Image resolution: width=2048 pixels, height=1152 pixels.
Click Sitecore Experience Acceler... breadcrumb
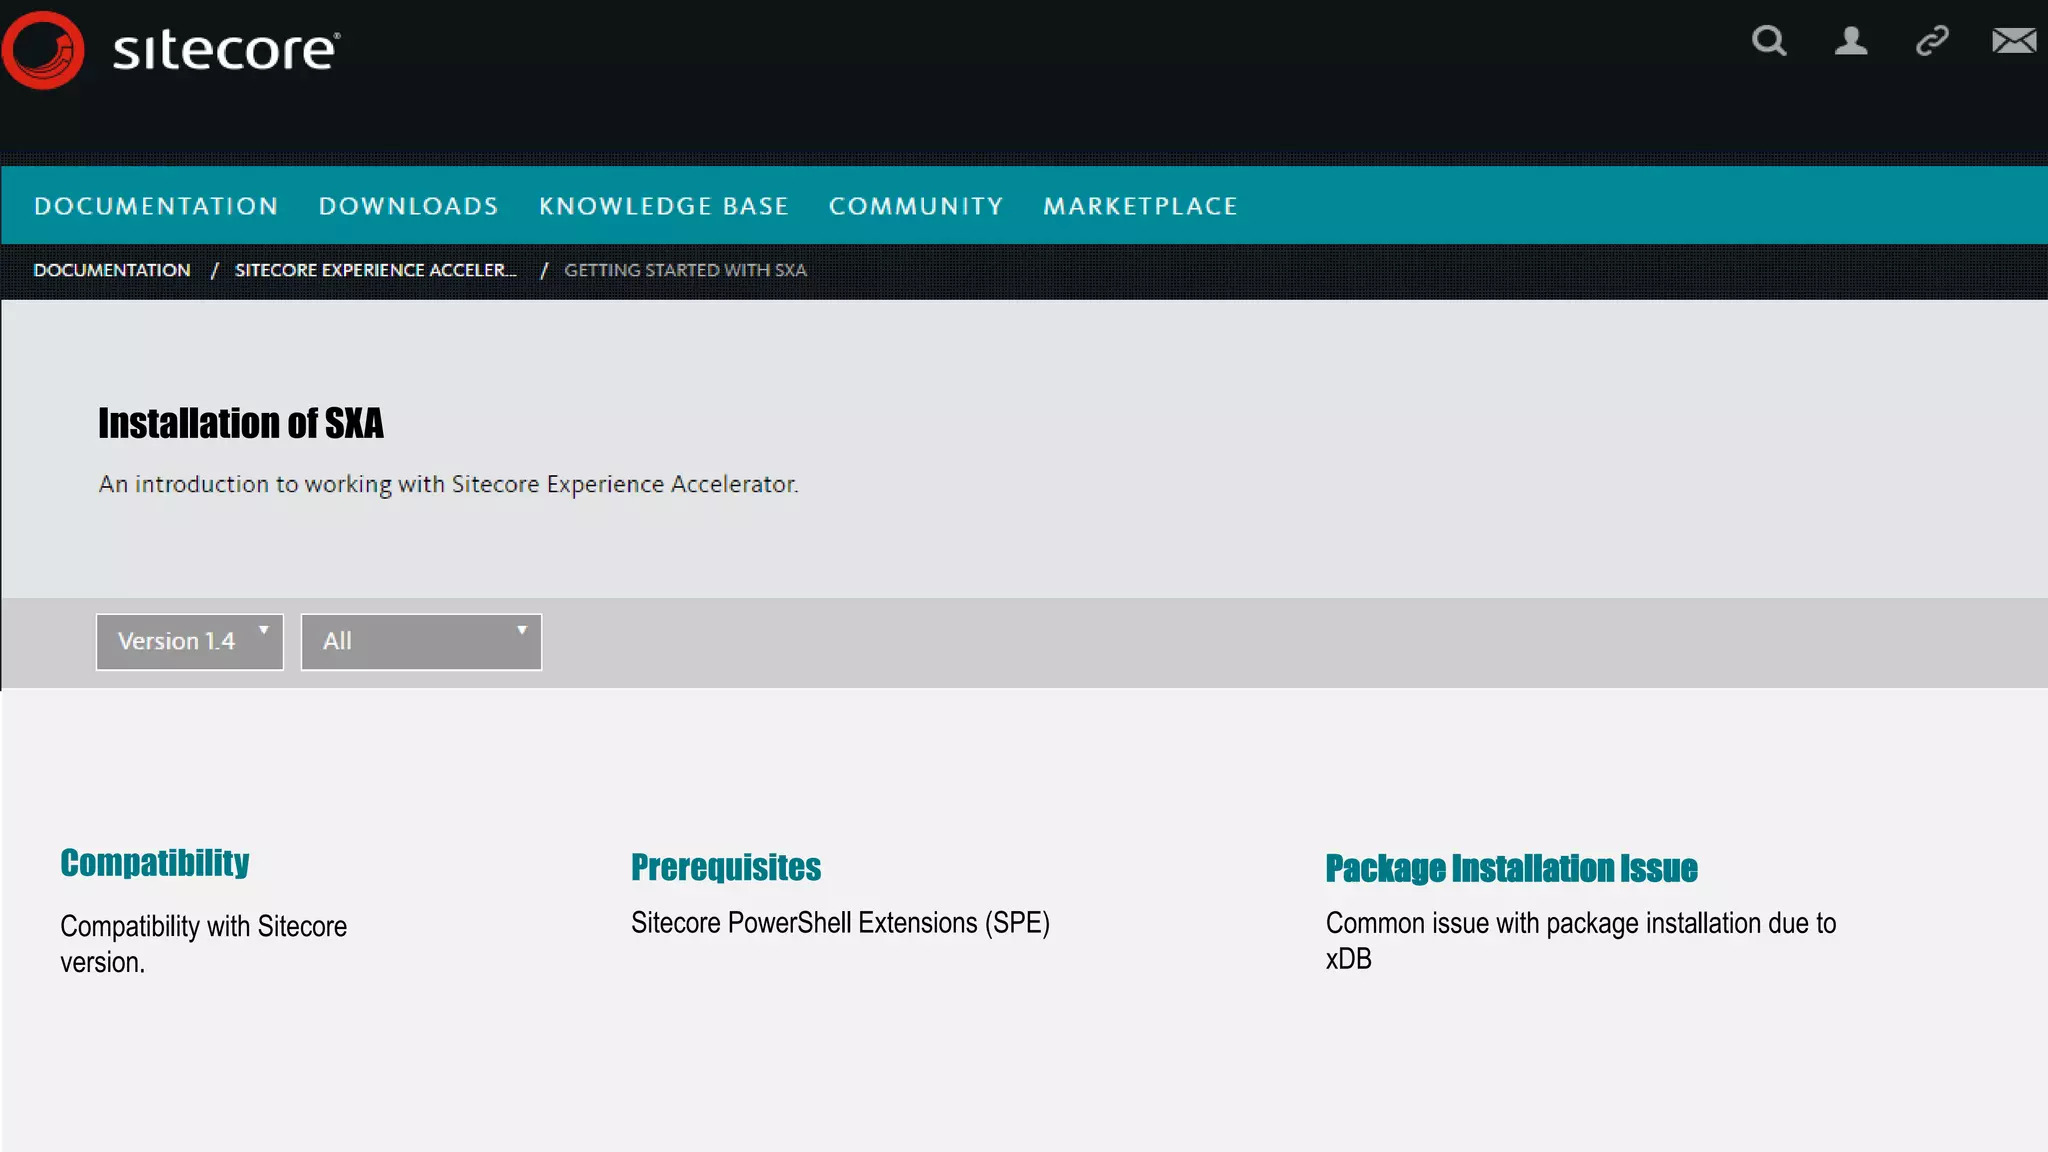(x=375, y=270)
